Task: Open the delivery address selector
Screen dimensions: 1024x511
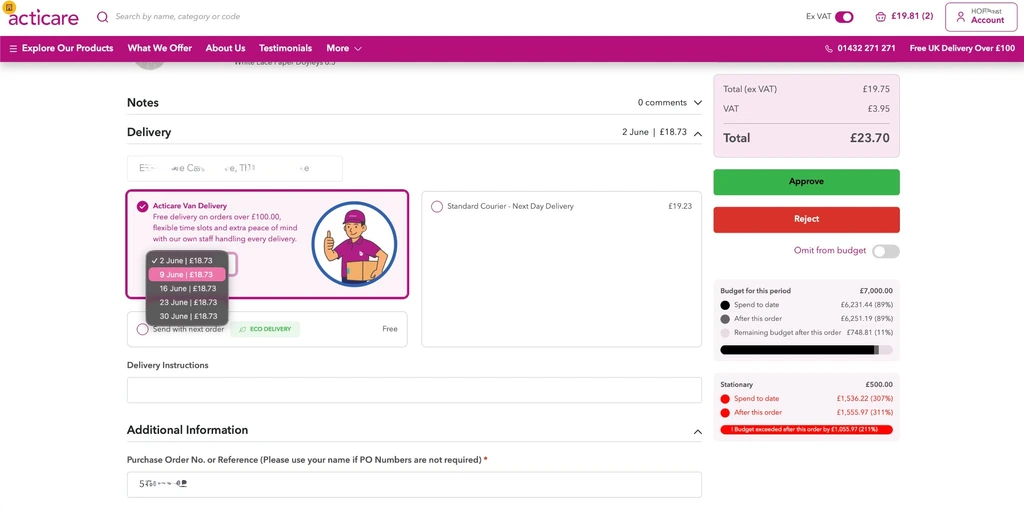Action: 234,169
